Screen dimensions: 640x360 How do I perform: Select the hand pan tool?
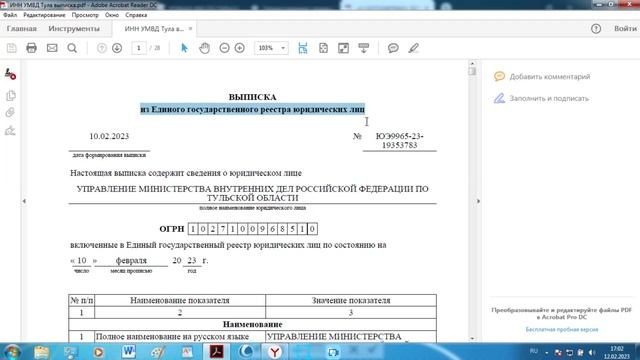point(204,48)
